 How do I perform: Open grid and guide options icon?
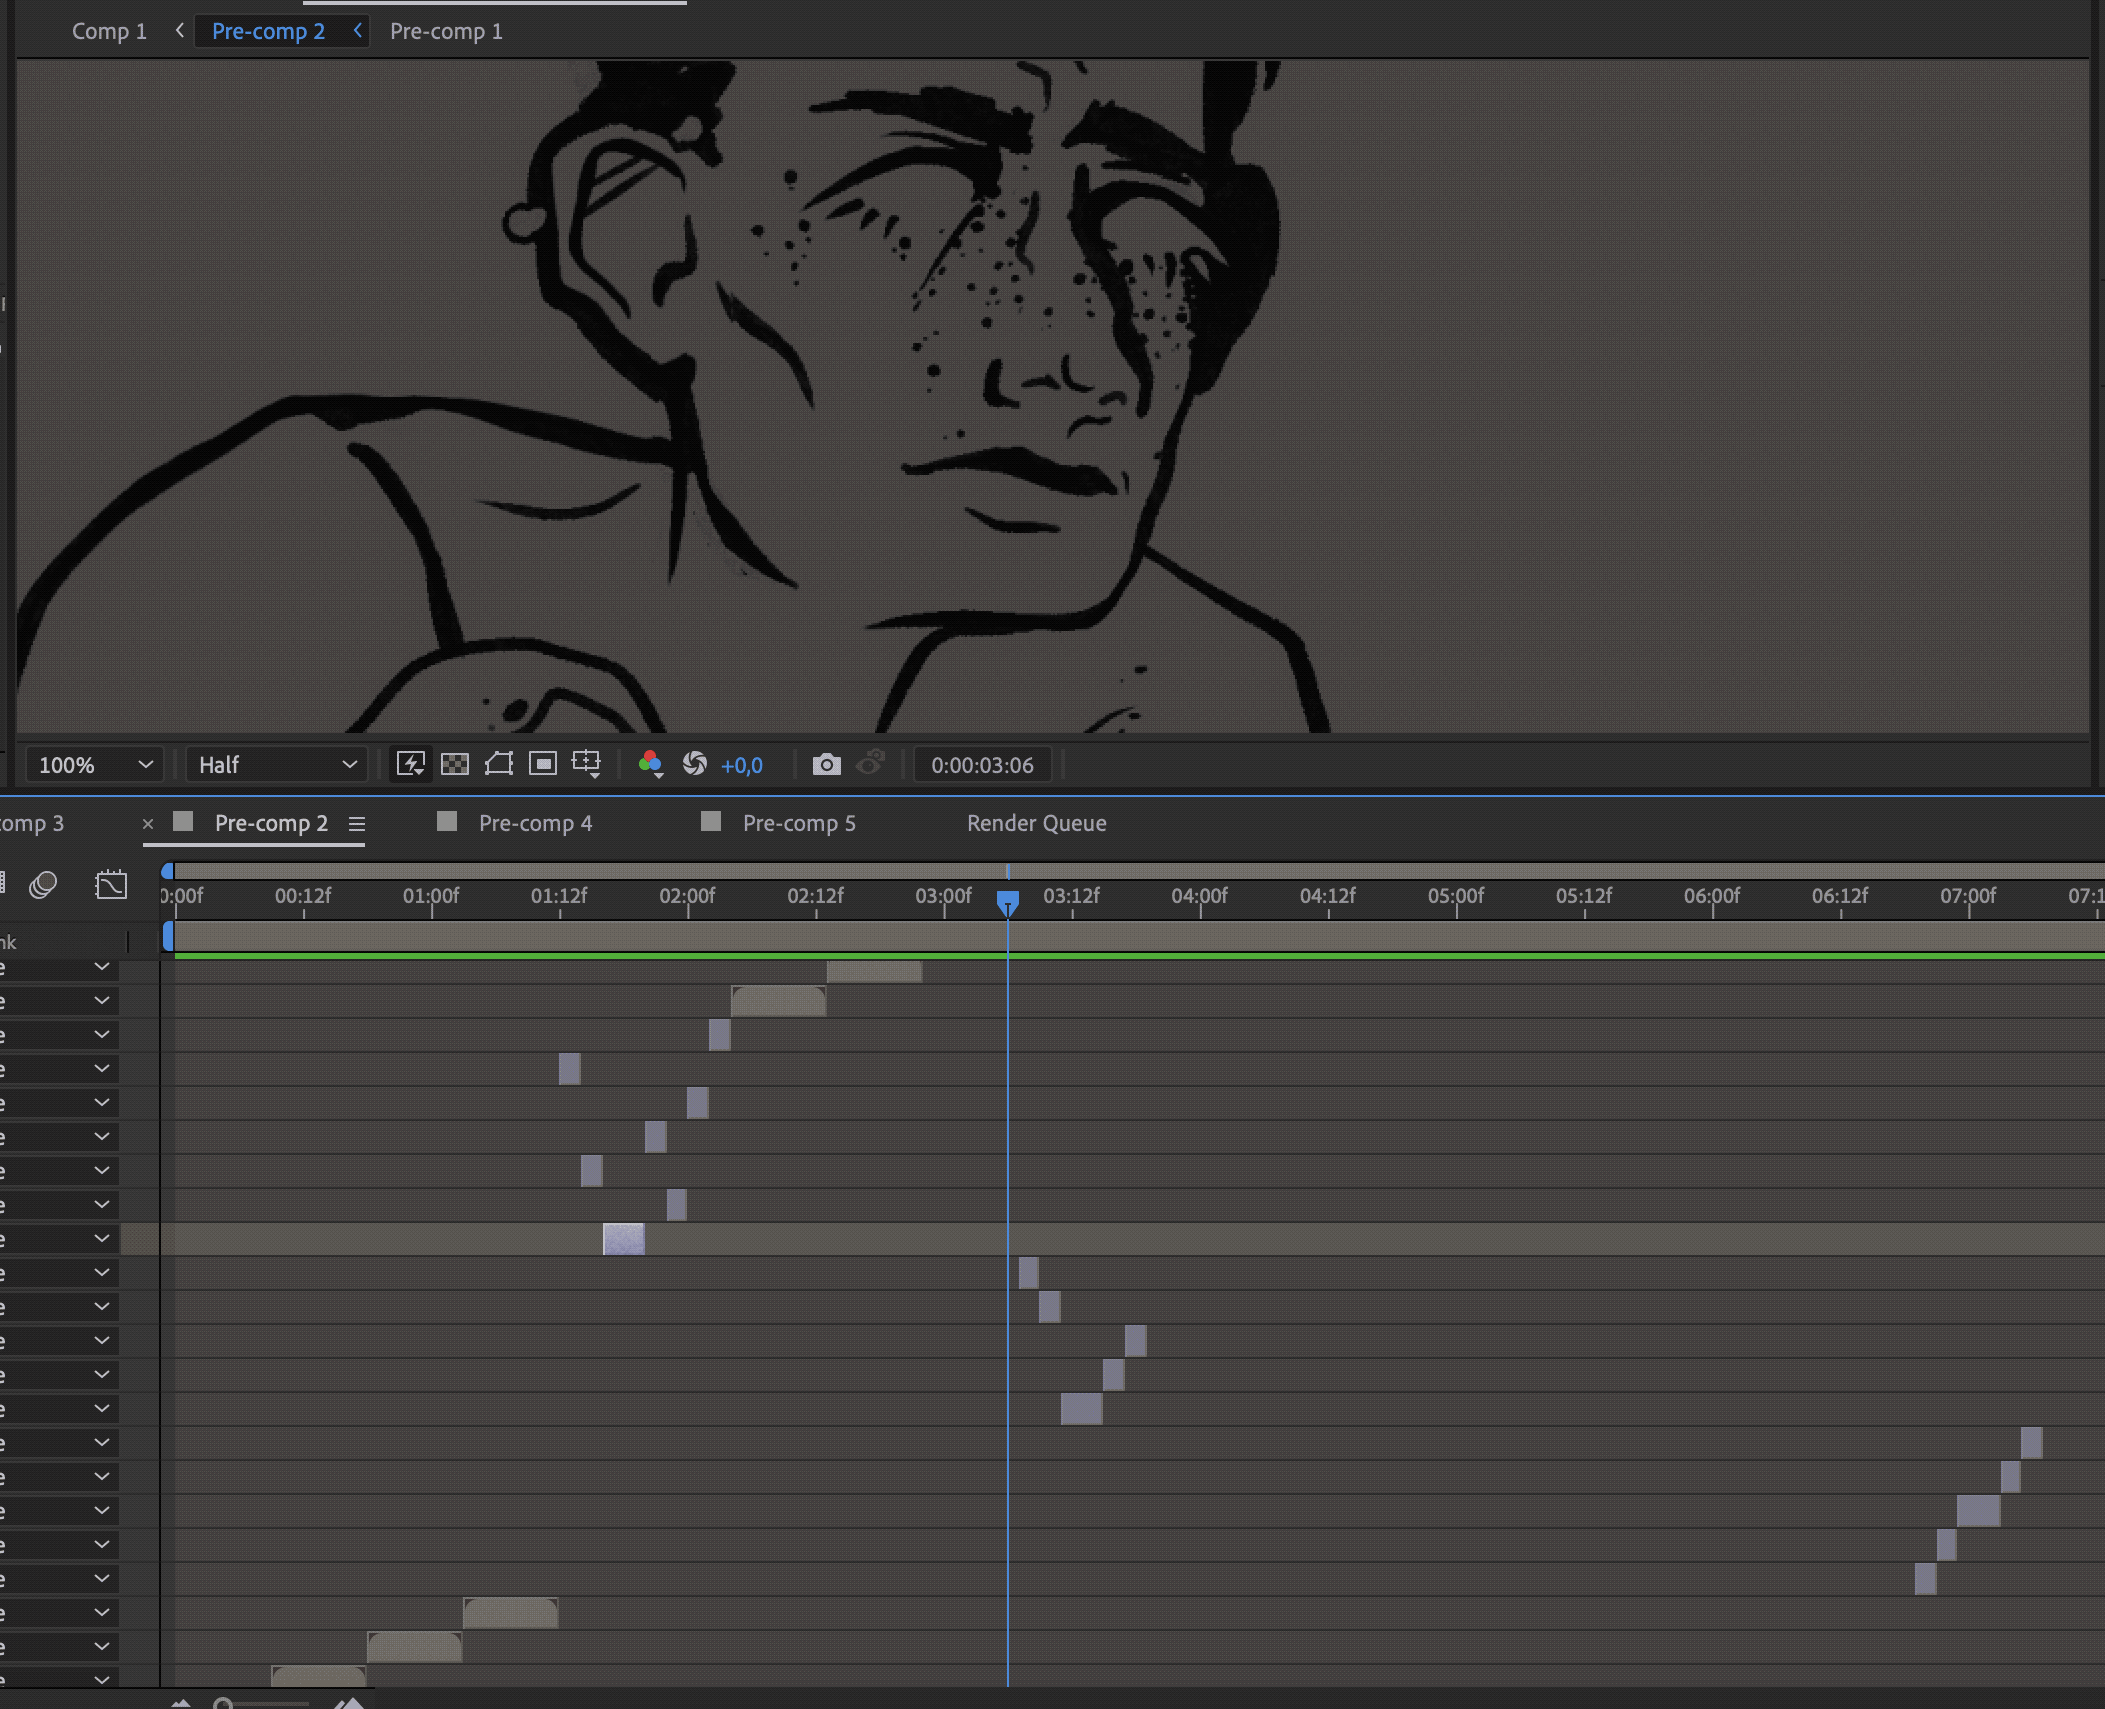587,765
